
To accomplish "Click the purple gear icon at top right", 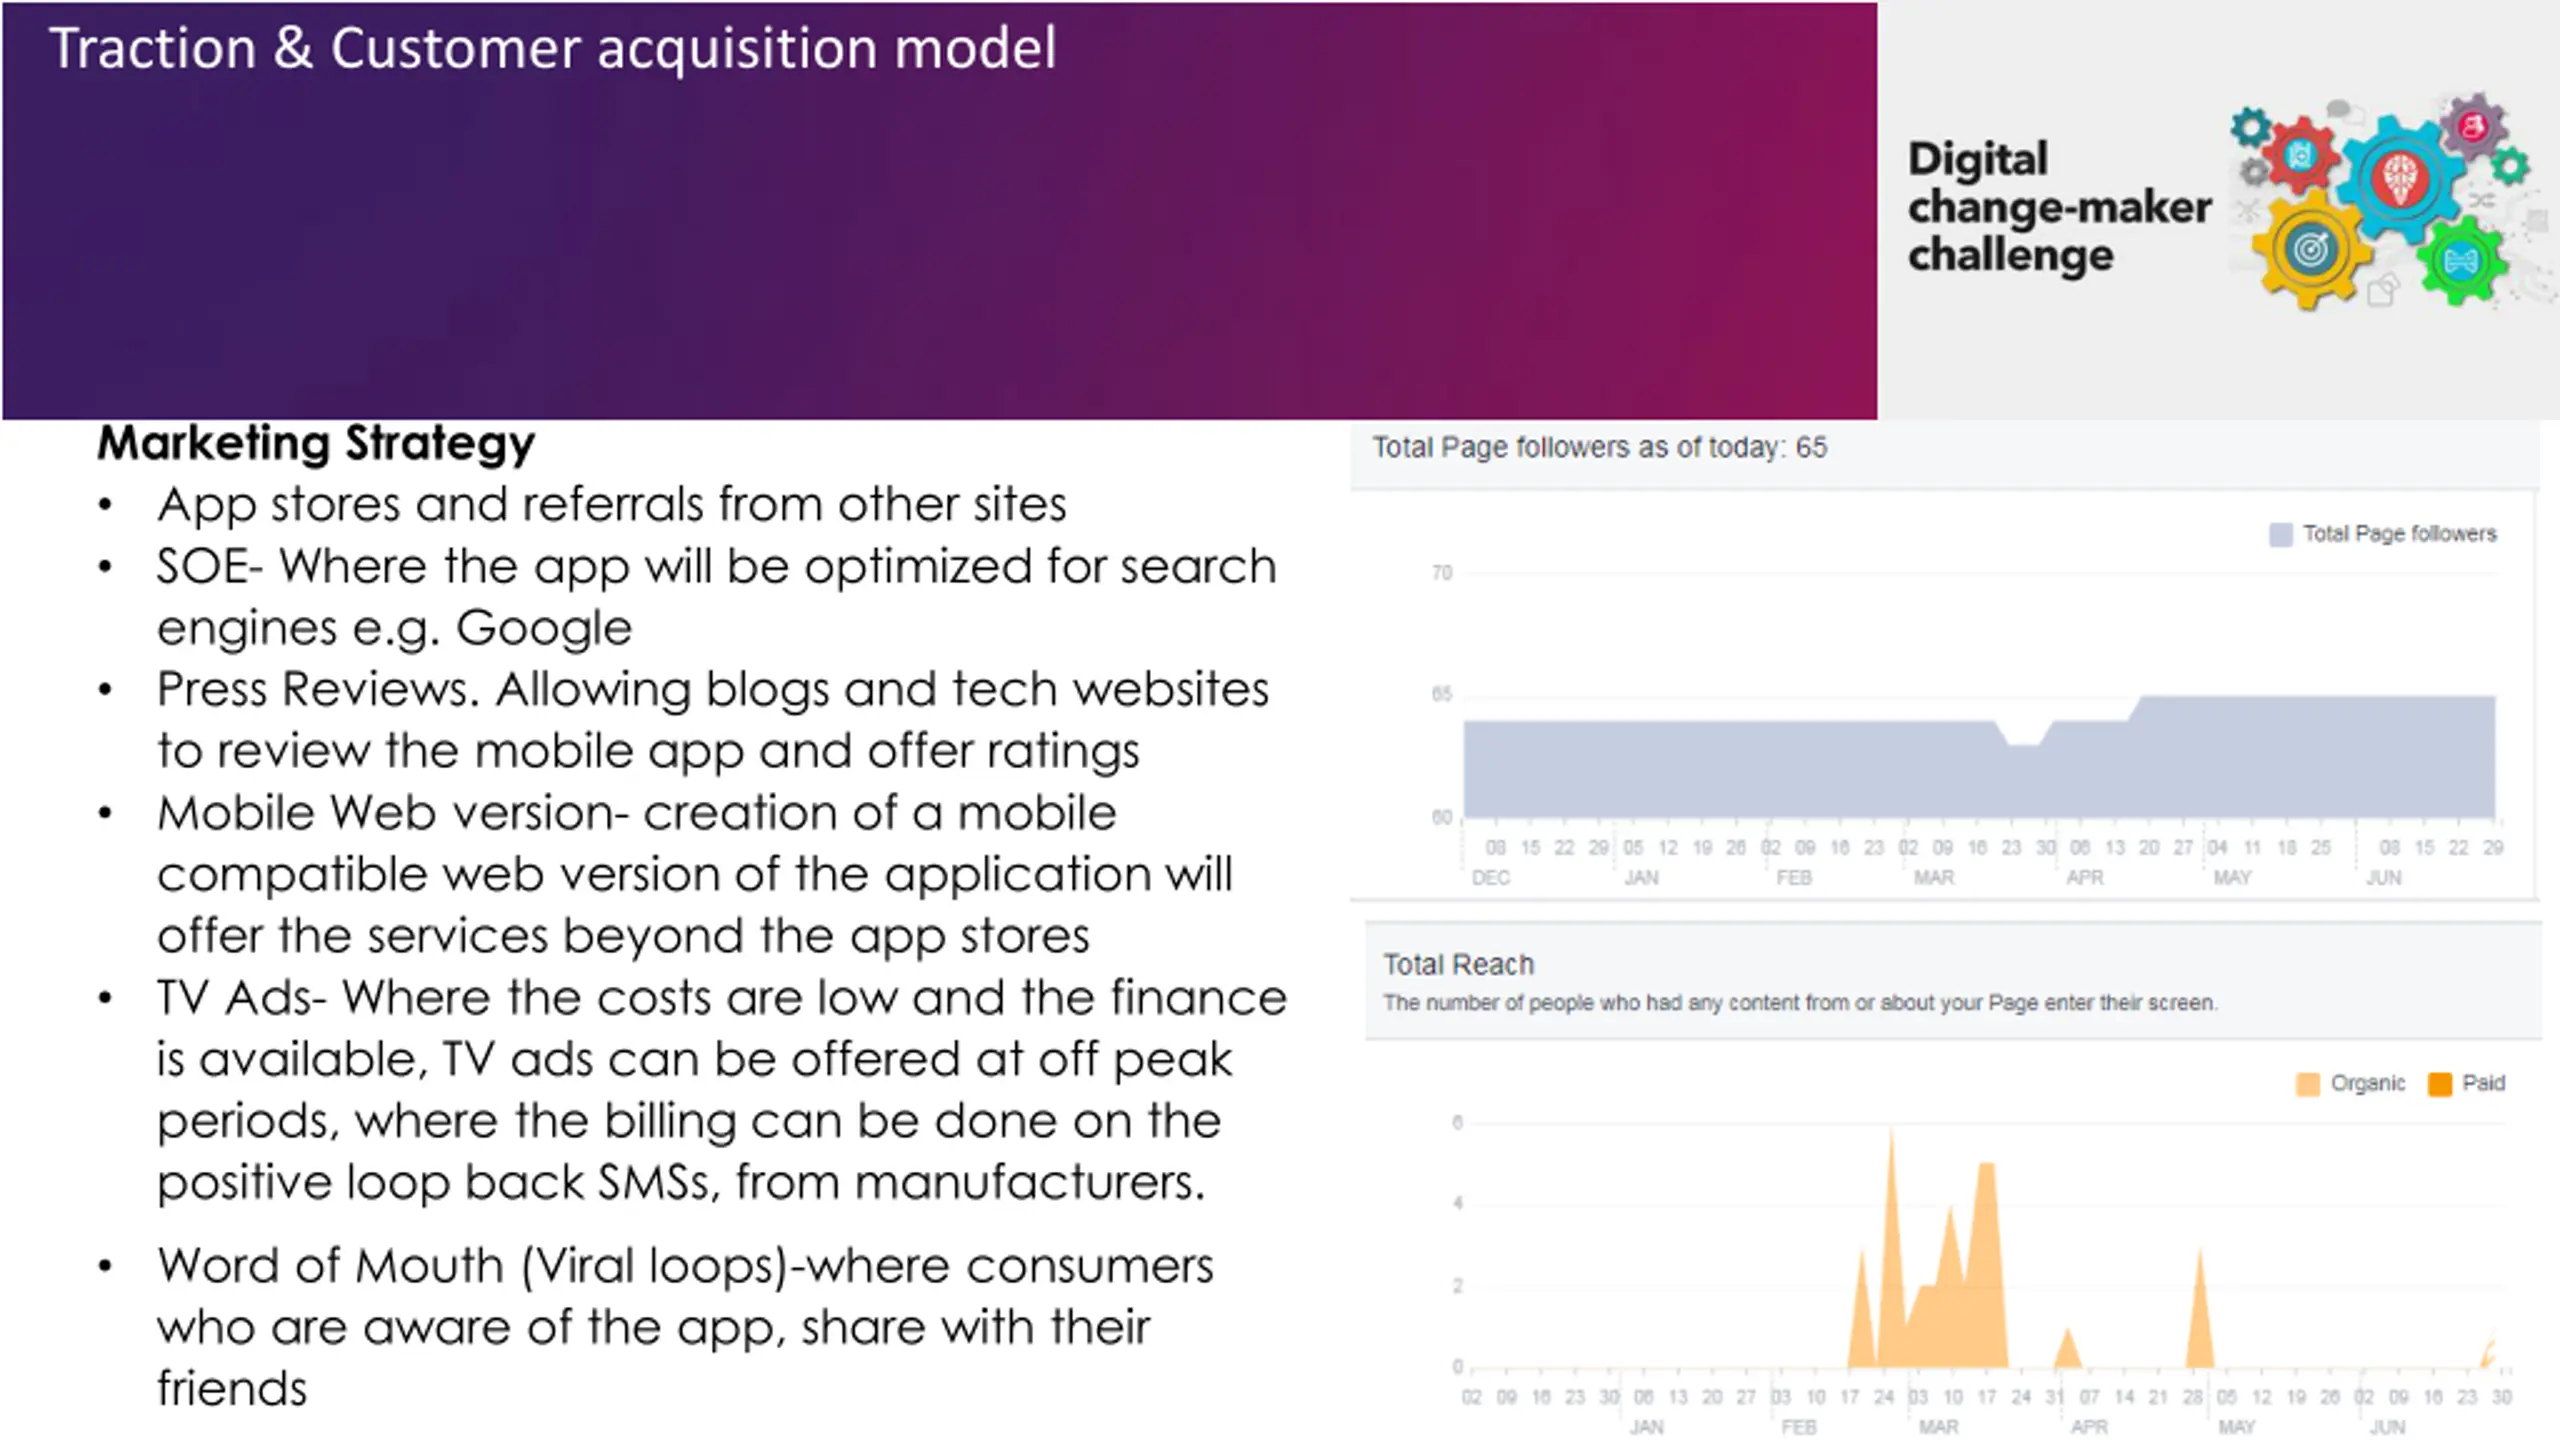I will [x=2473, y=127].
